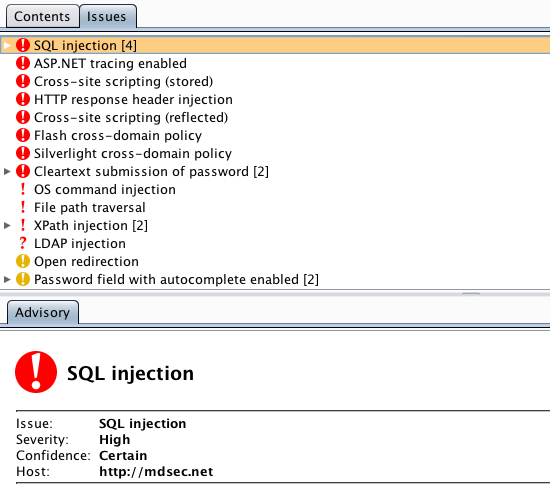
Task: Expand Password field with autocomplete enabled group
Action: (x=7, y=279)
